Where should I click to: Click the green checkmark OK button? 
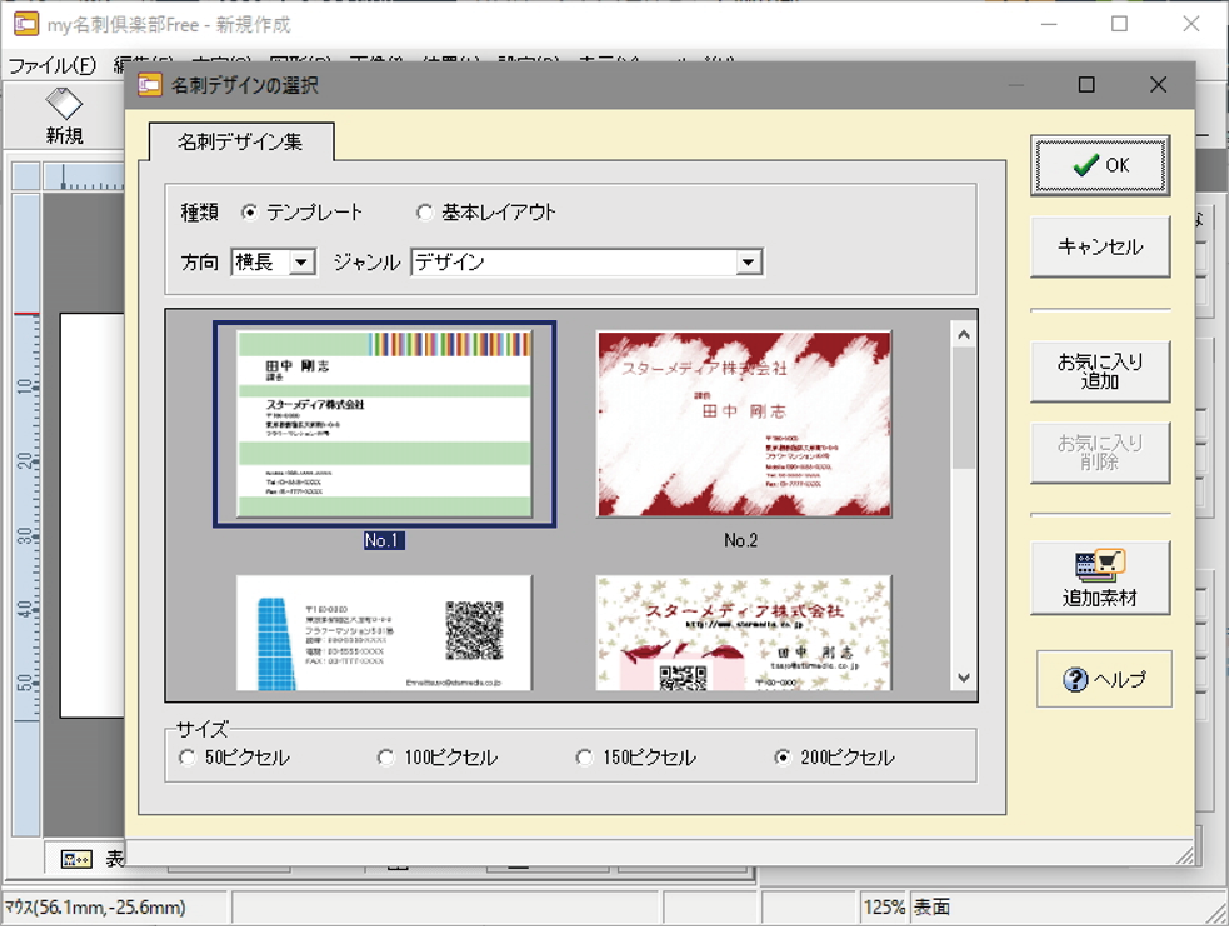point(1100,165)
